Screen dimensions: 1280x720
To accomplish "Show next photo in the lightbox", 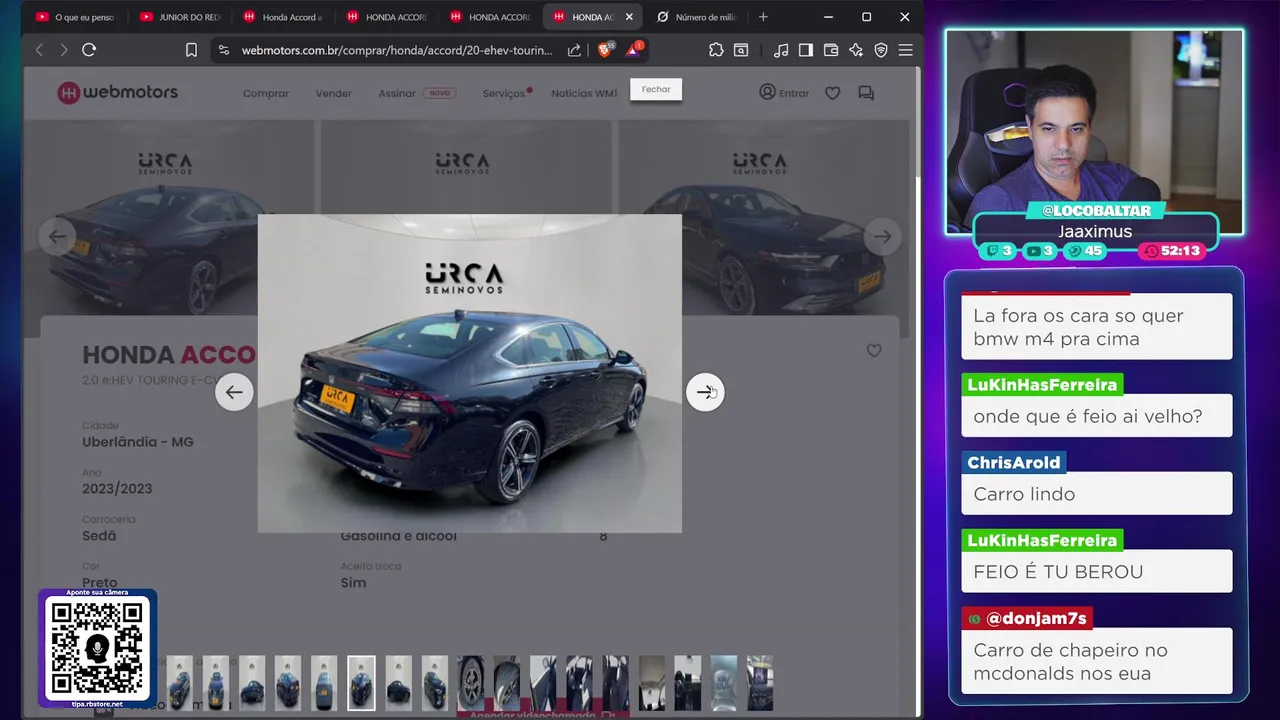I will (705, 392).
